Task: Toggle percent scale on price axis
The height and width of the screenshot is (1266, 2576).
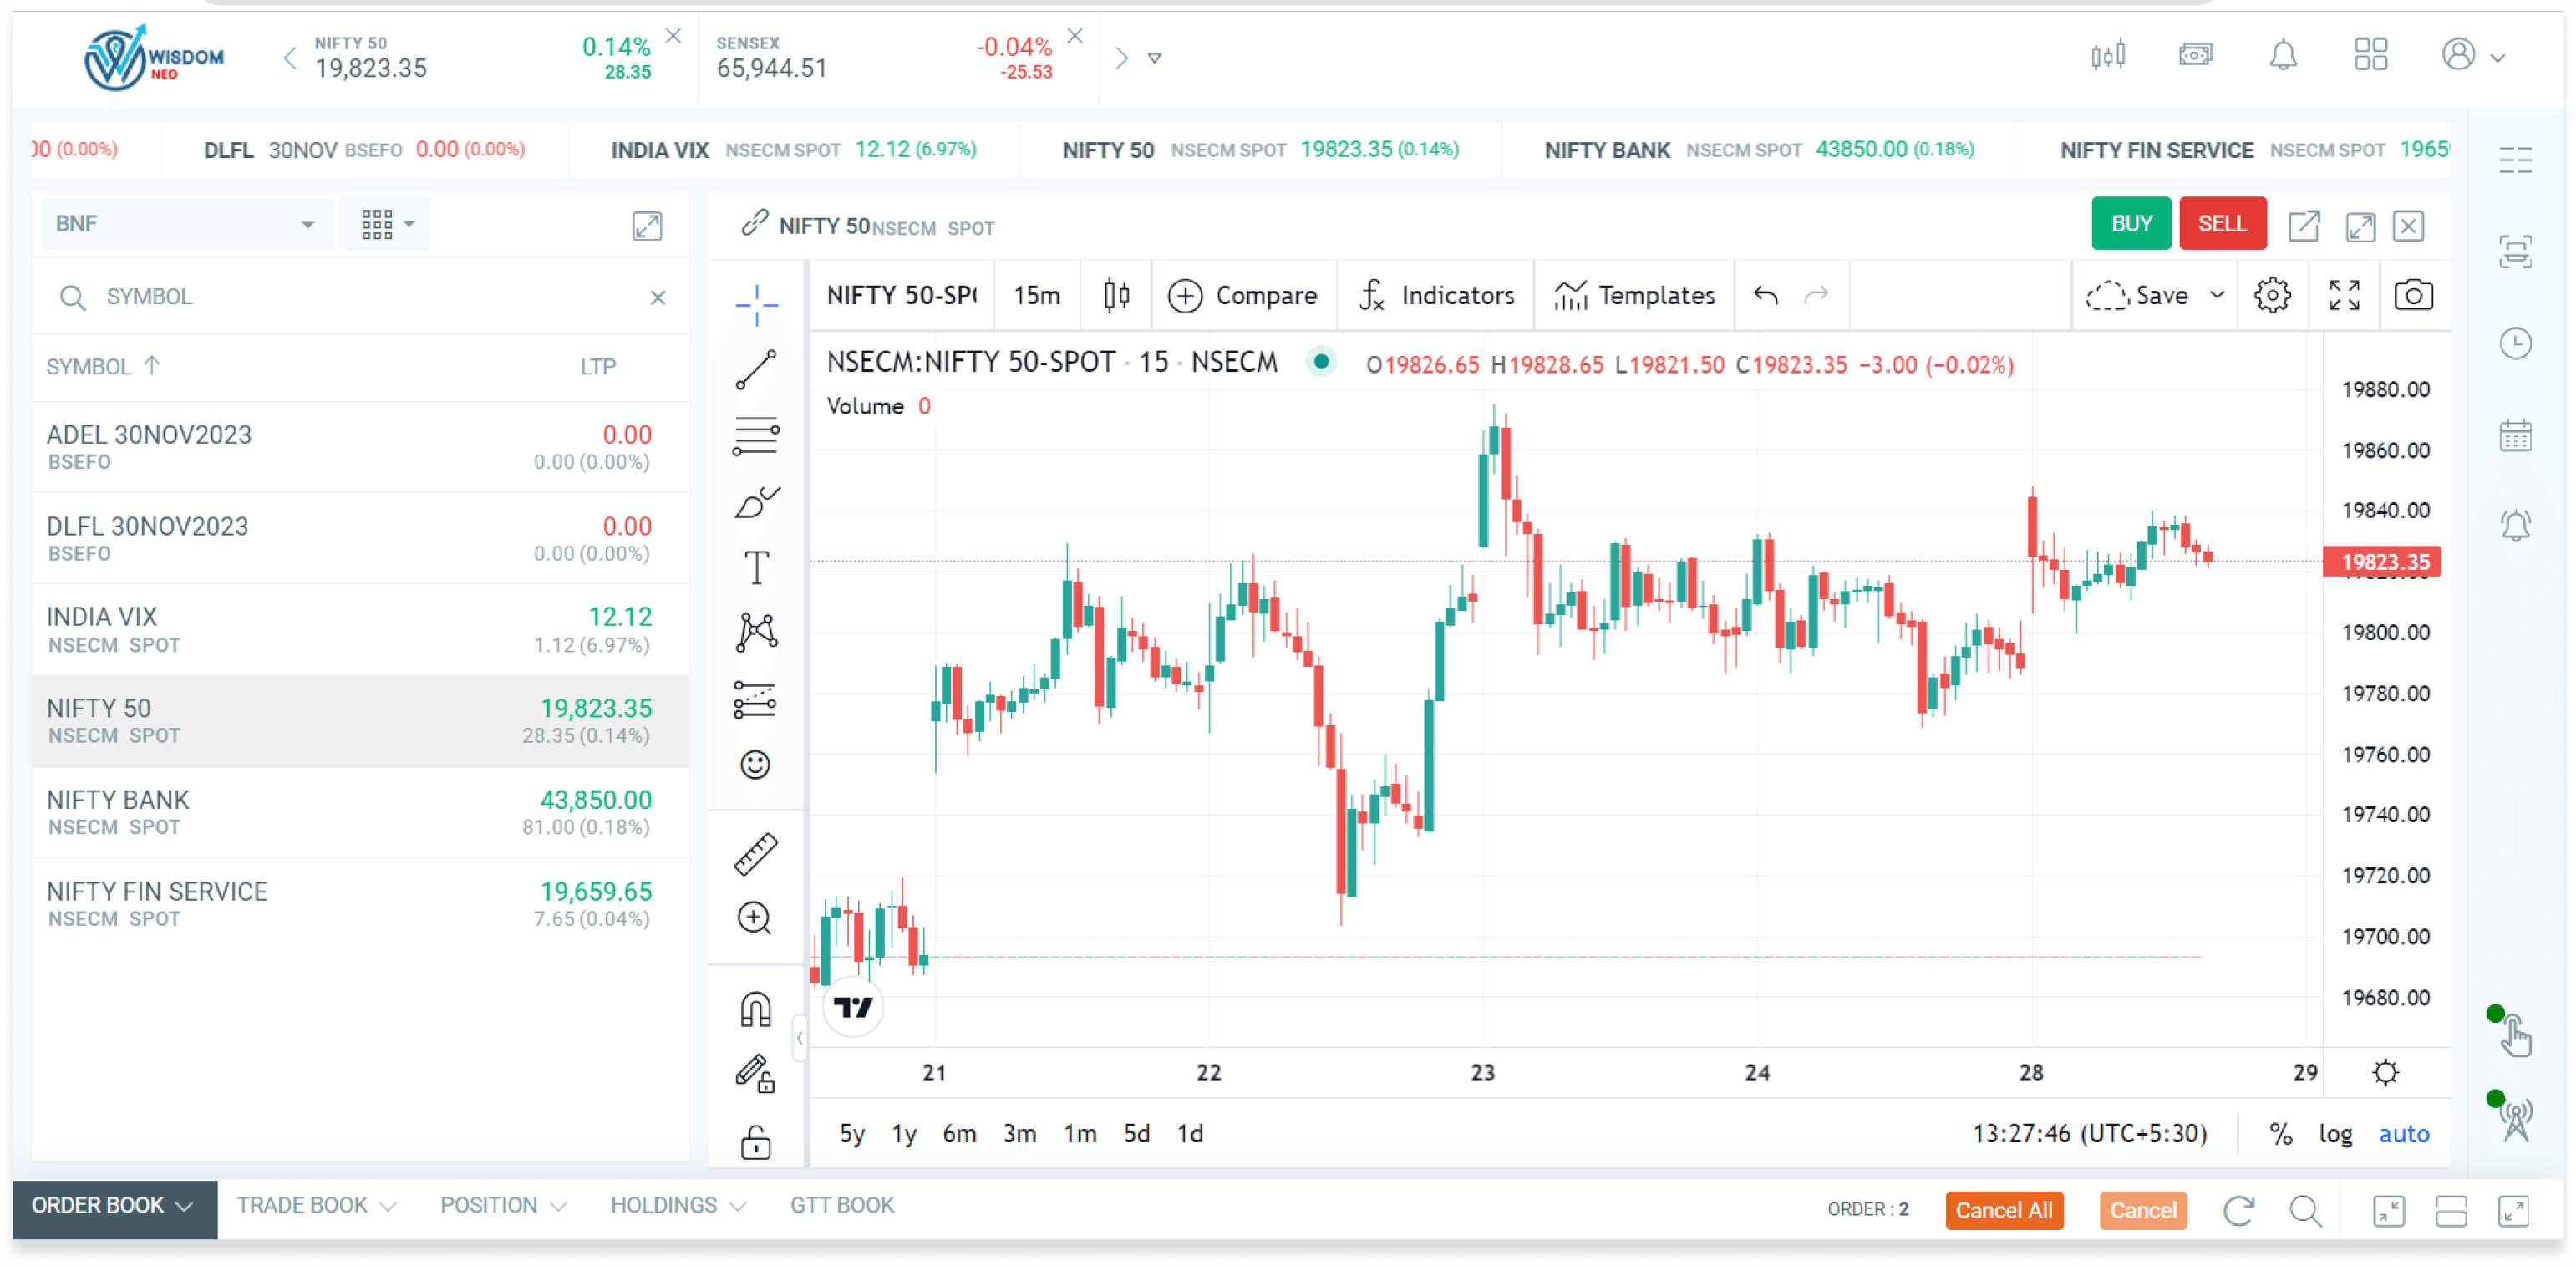Action: (2281, 1133)
